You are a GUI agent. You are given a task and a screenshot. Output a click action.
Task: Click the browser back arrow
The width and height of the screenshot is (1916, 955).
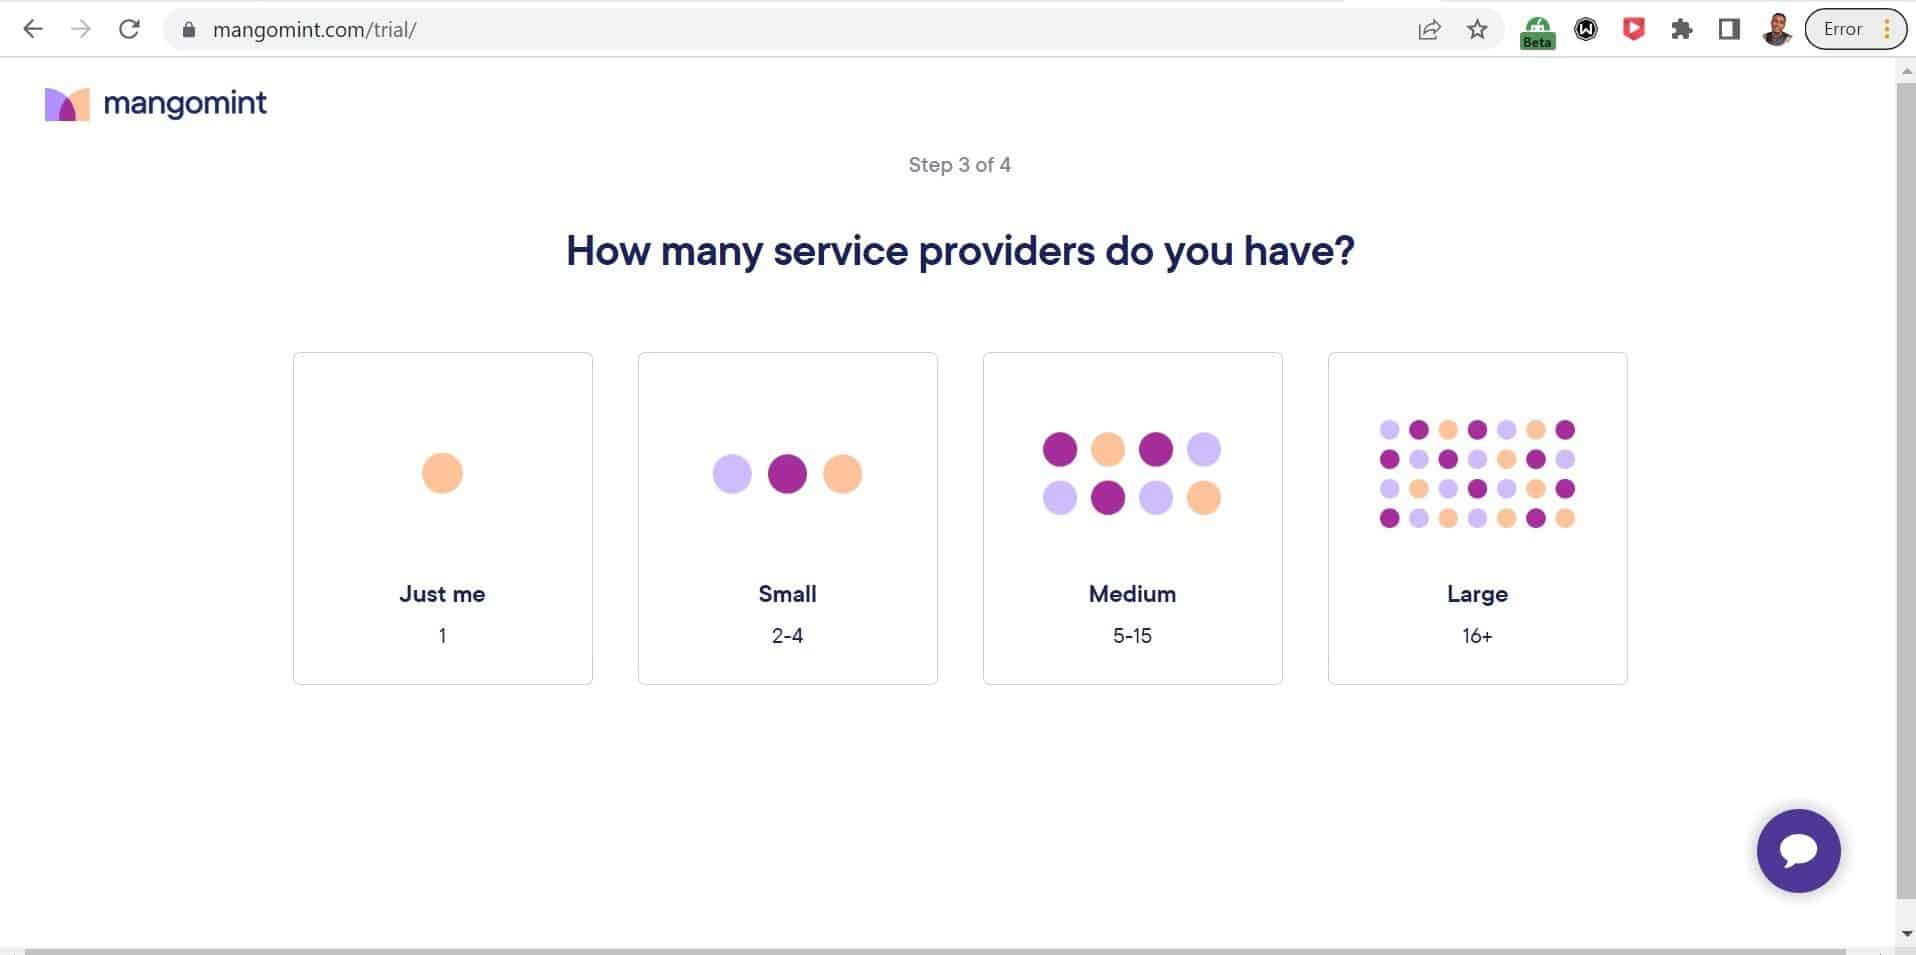pos(33,29)
